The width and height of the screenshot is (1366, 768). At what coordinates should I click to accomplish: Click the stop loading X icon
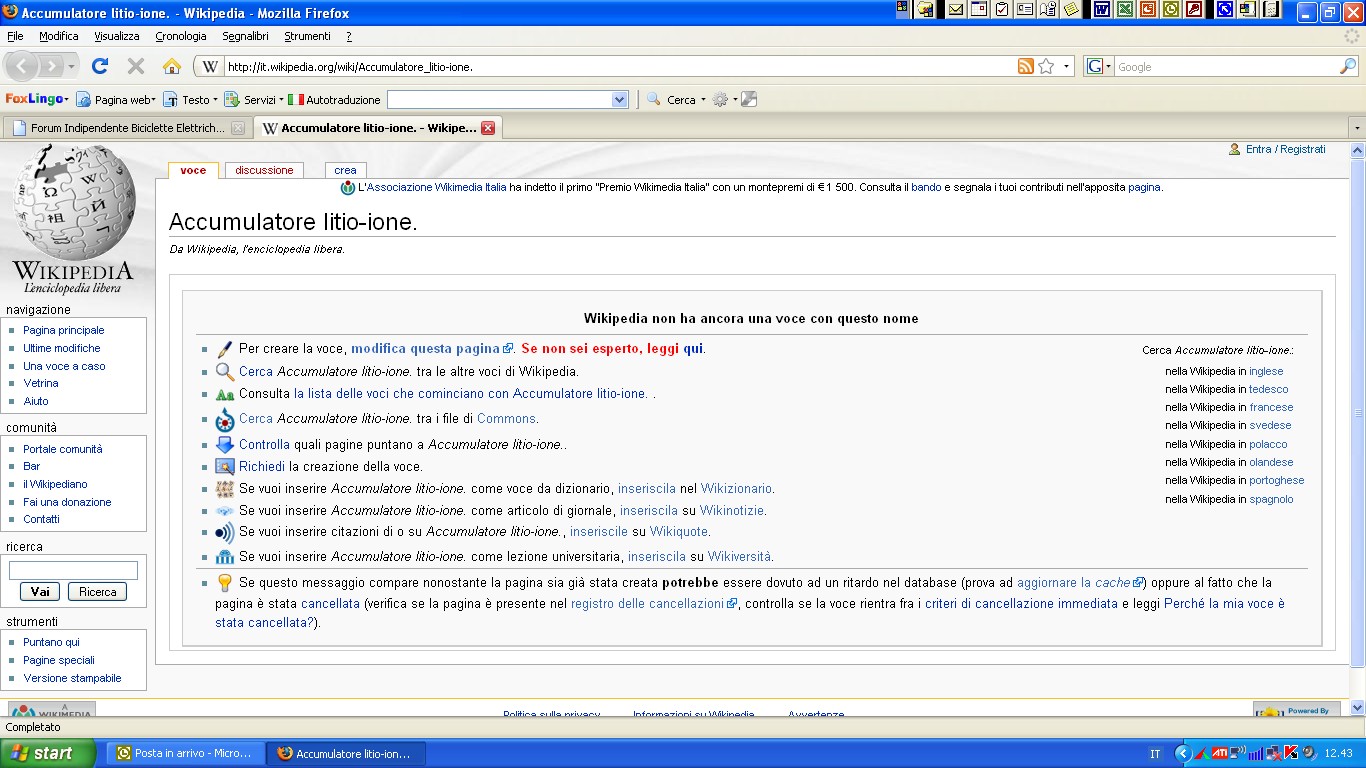[x=136, y=66]
